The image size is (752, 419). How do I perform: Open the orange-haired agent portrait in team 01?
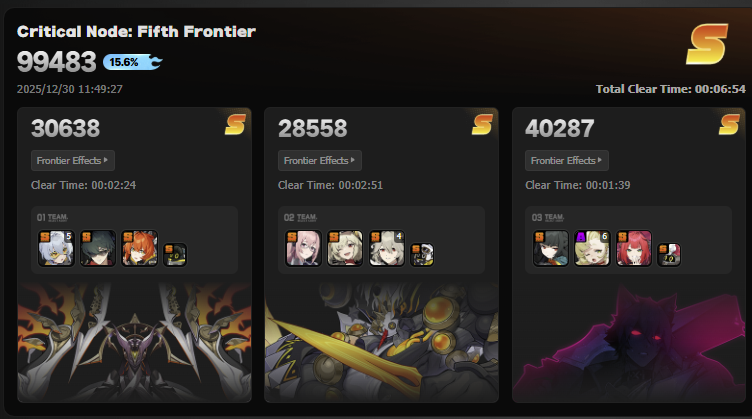[x=140, y=248]
